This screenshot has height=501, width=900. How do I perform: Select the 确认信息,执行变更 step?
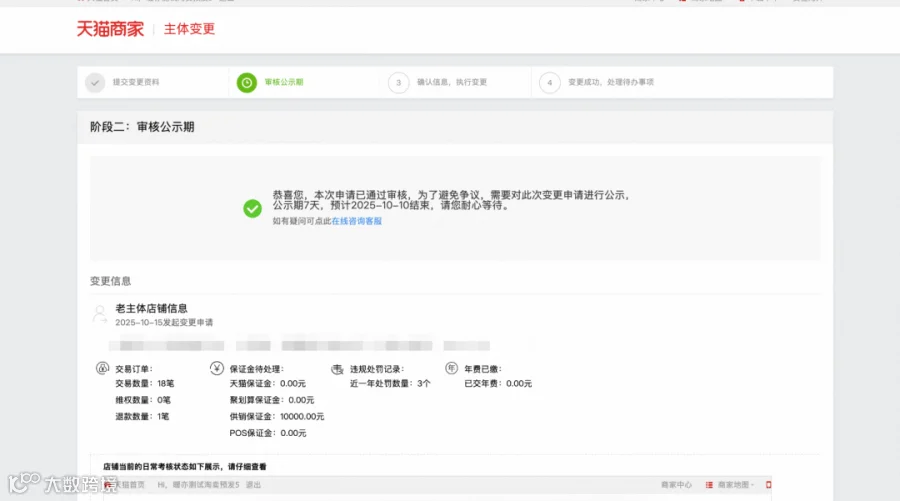(x=452, y=82)
